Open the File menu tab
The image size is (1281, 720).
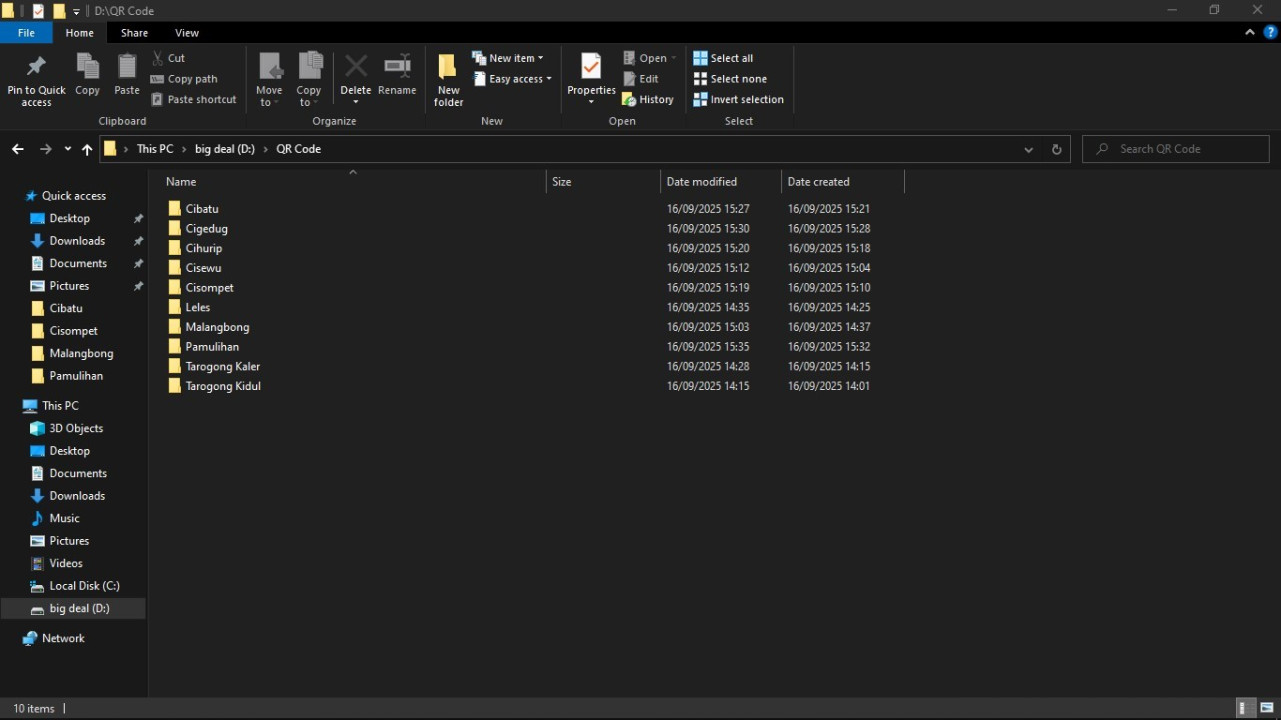26,33
